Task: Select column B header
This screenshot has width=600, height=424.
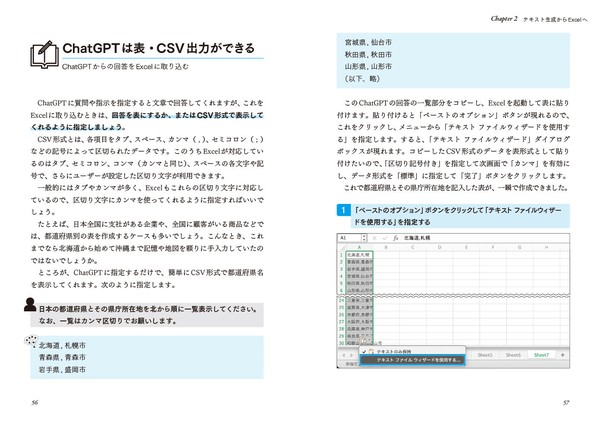Action: [x=386, y=248]
